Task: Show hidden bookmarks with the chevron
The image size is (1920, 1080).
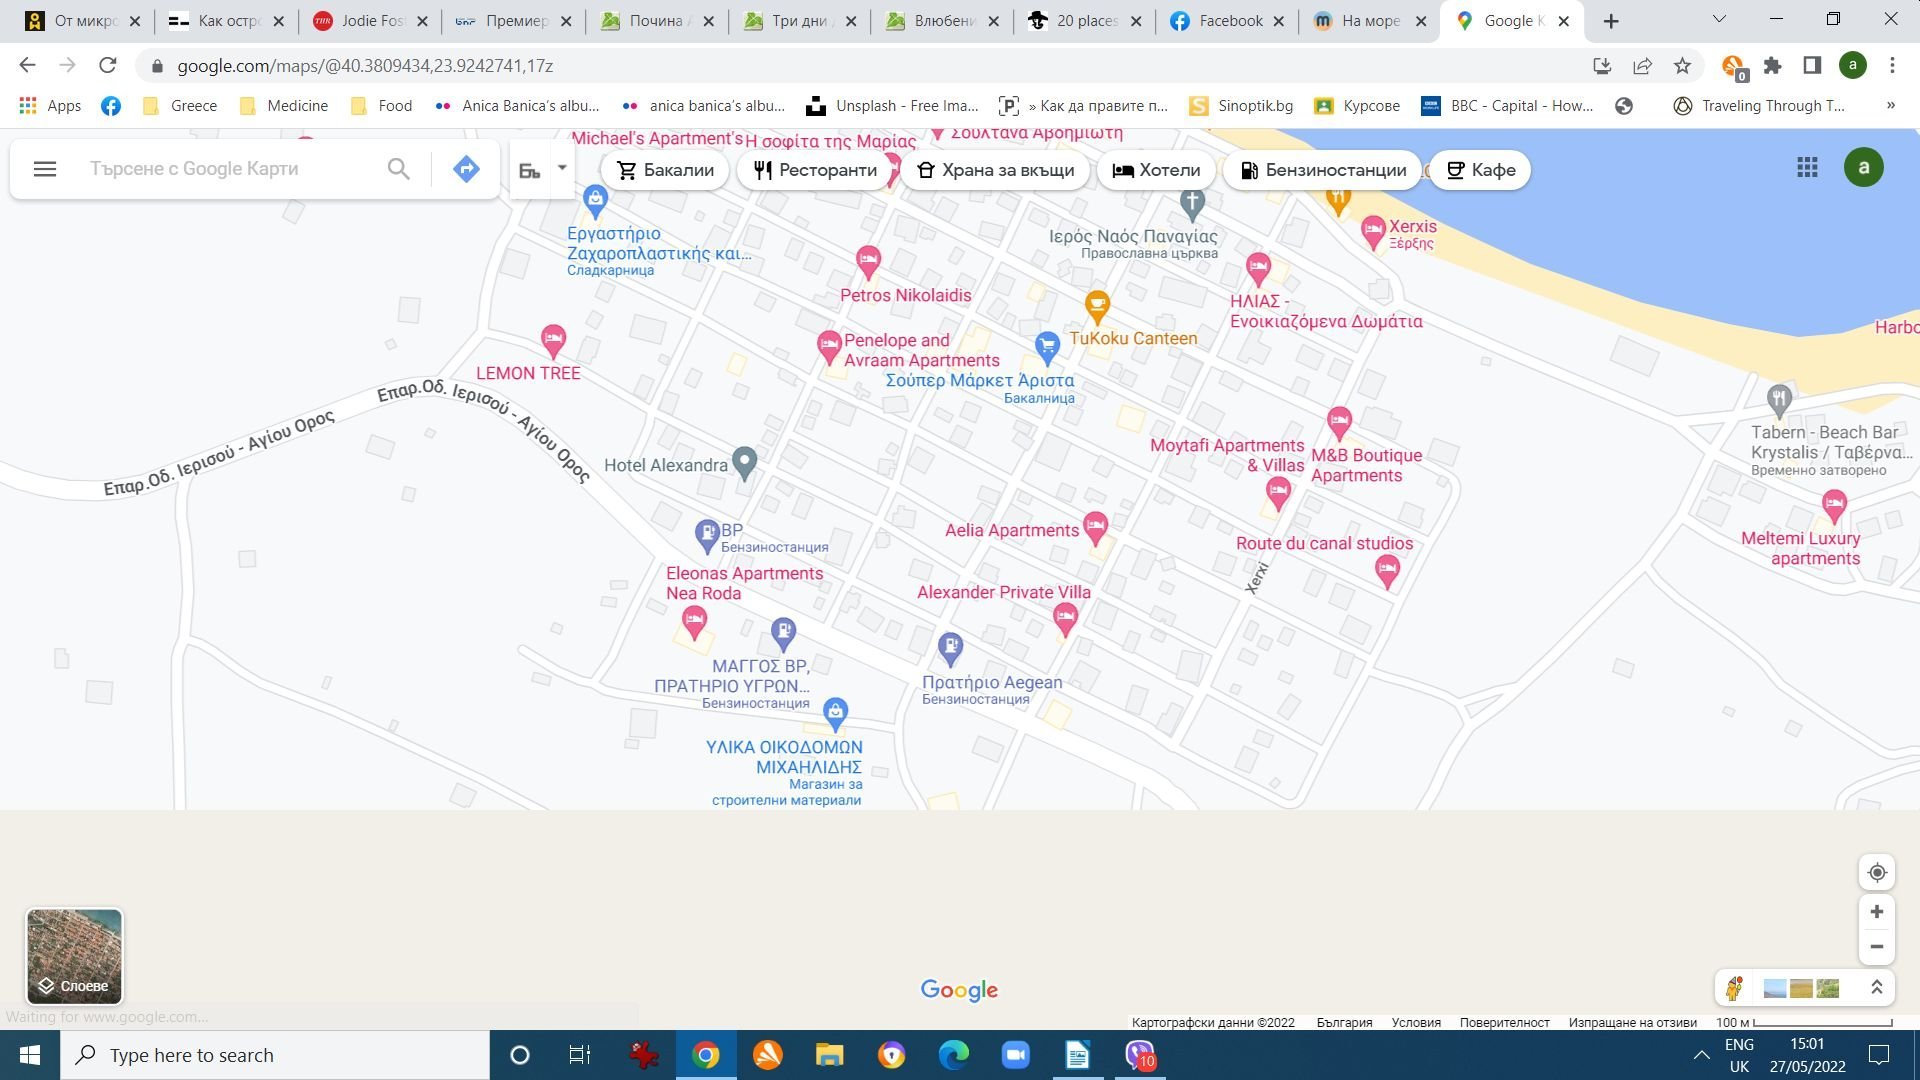Action: point(1890,105)
